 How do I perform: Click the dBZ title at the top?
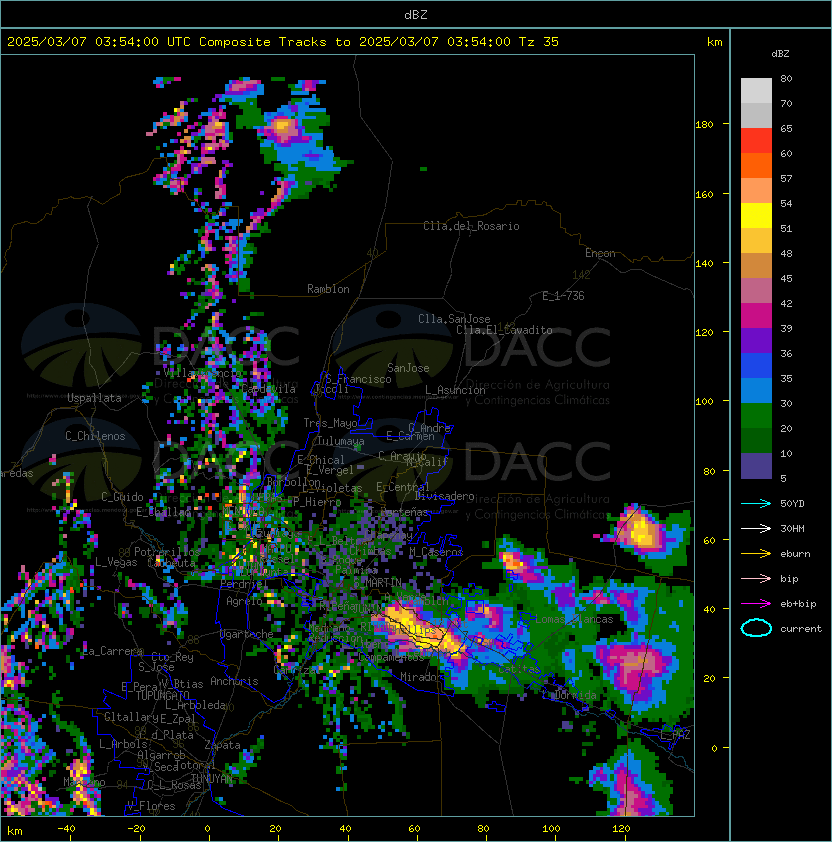[416, 15]
